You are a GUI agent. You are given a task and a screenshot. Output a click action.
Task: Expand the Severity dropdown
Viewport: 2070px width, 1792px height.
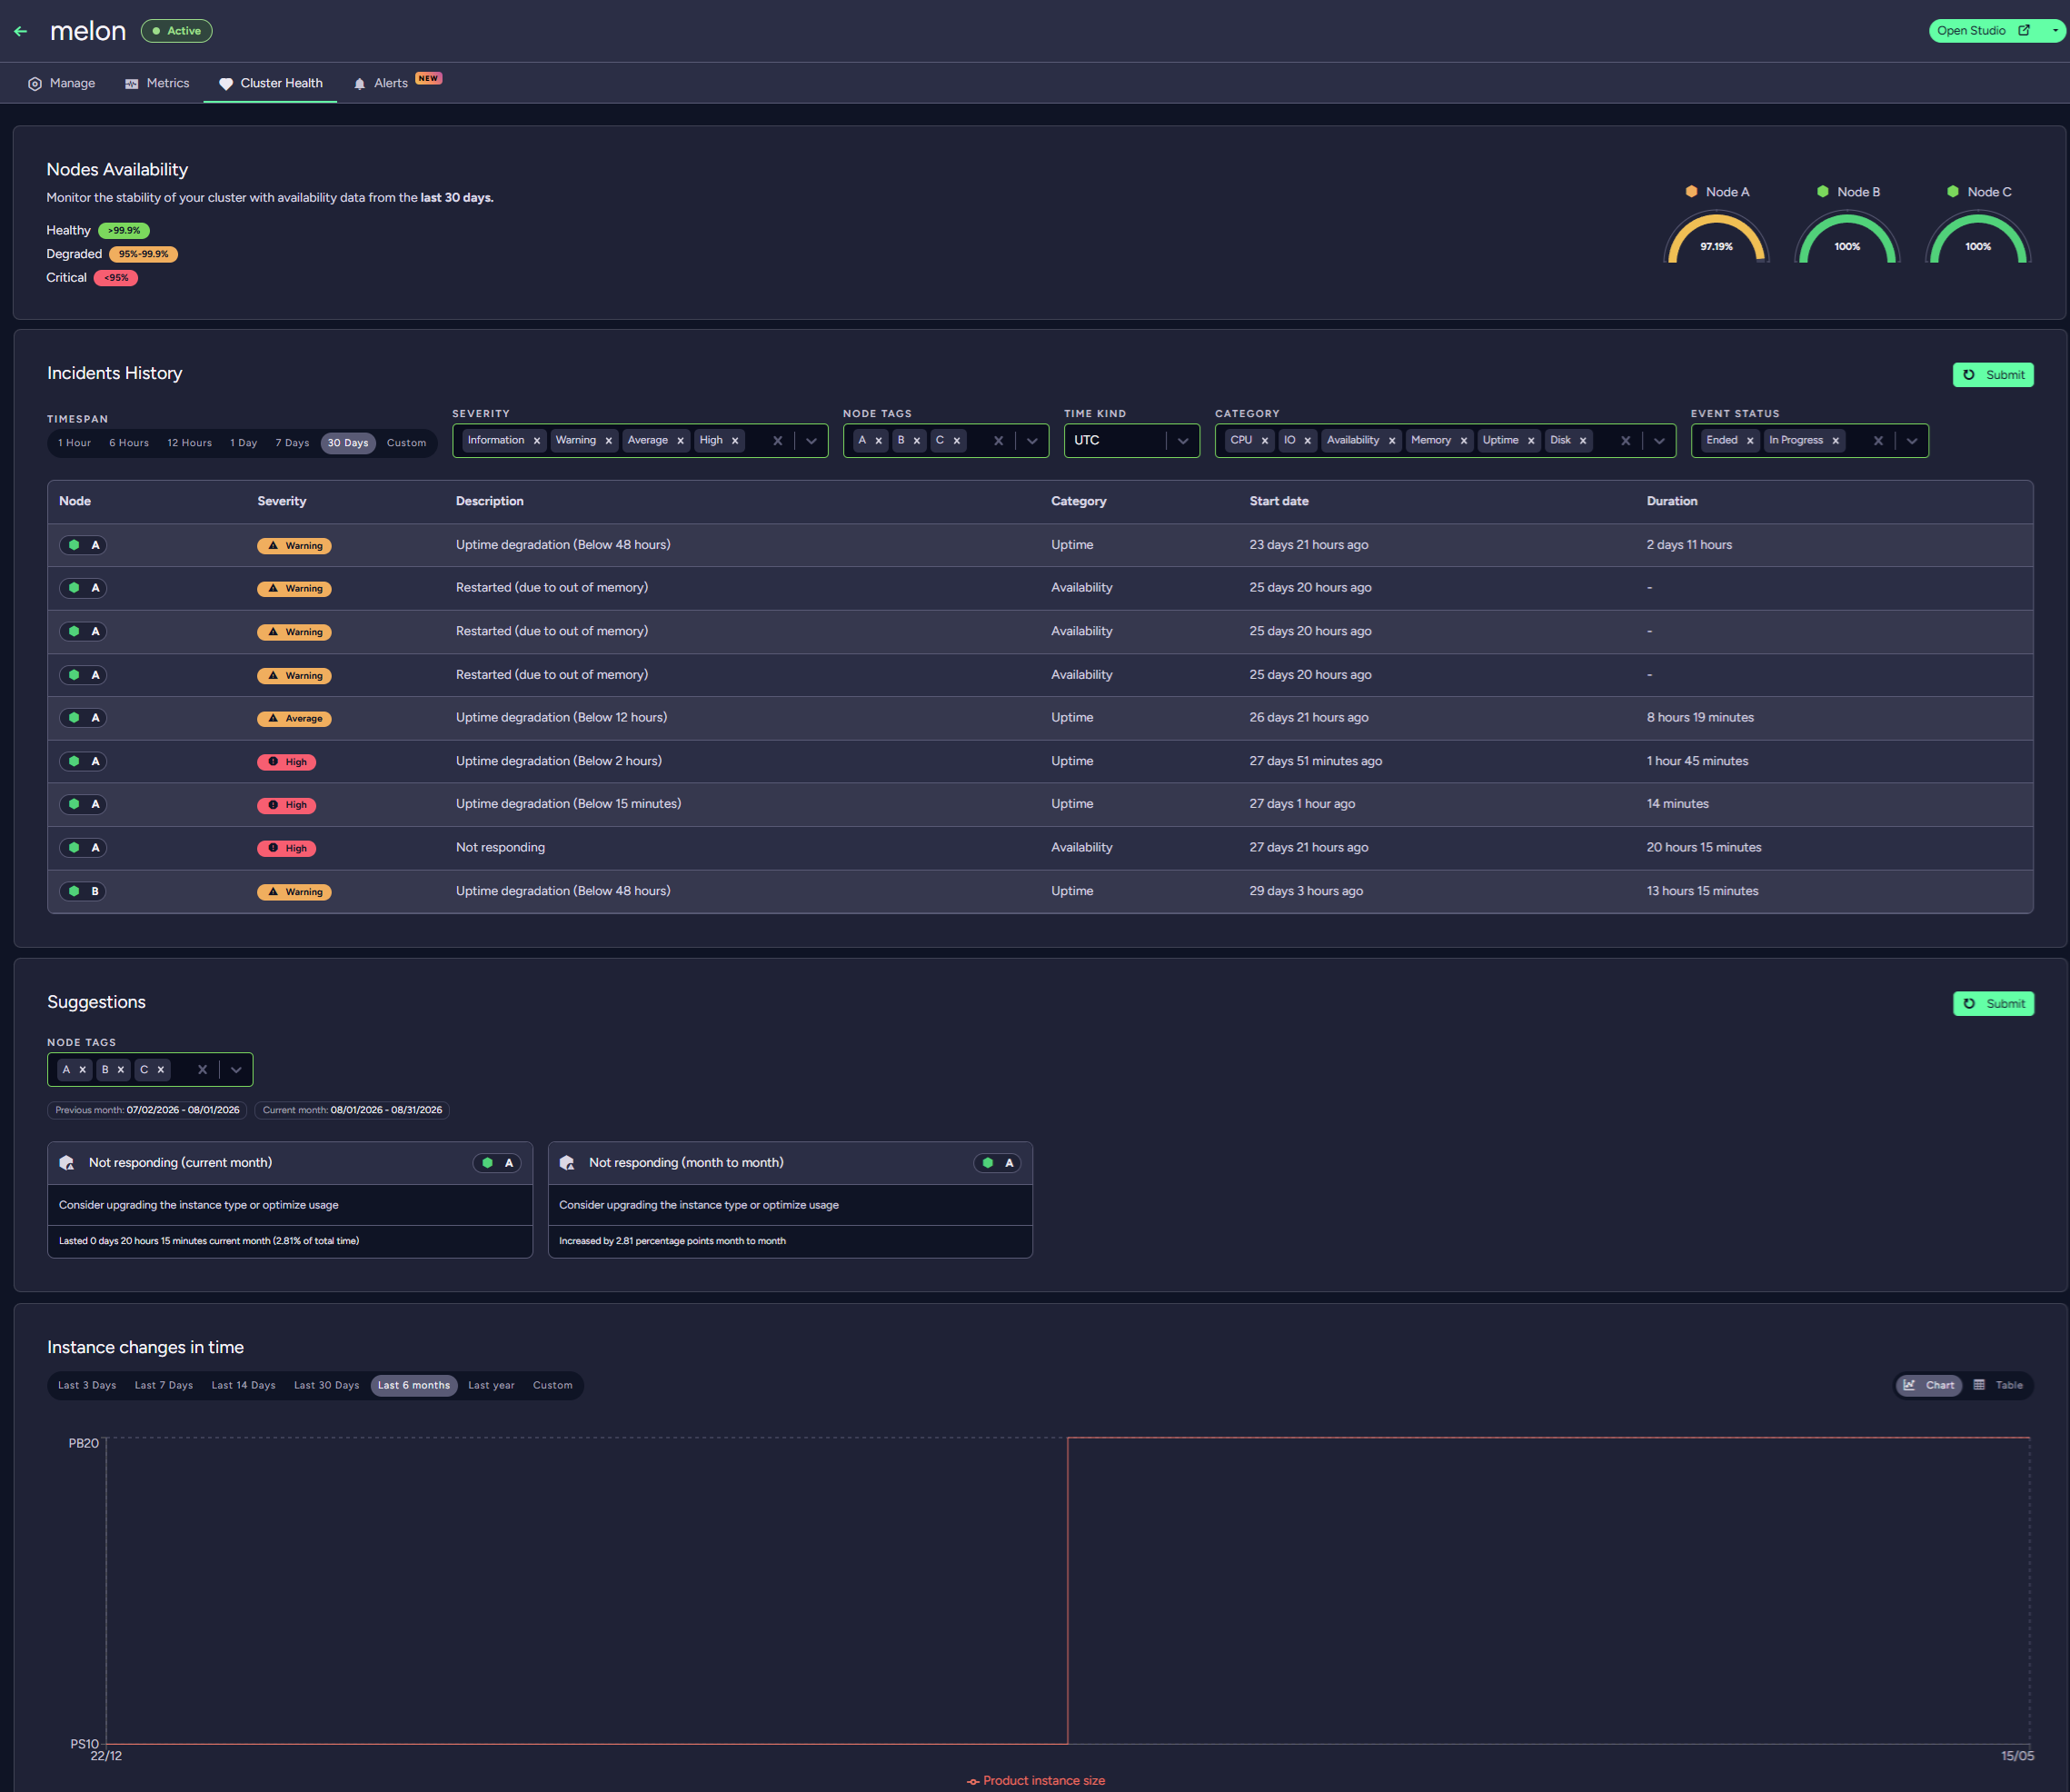(811, 441)
